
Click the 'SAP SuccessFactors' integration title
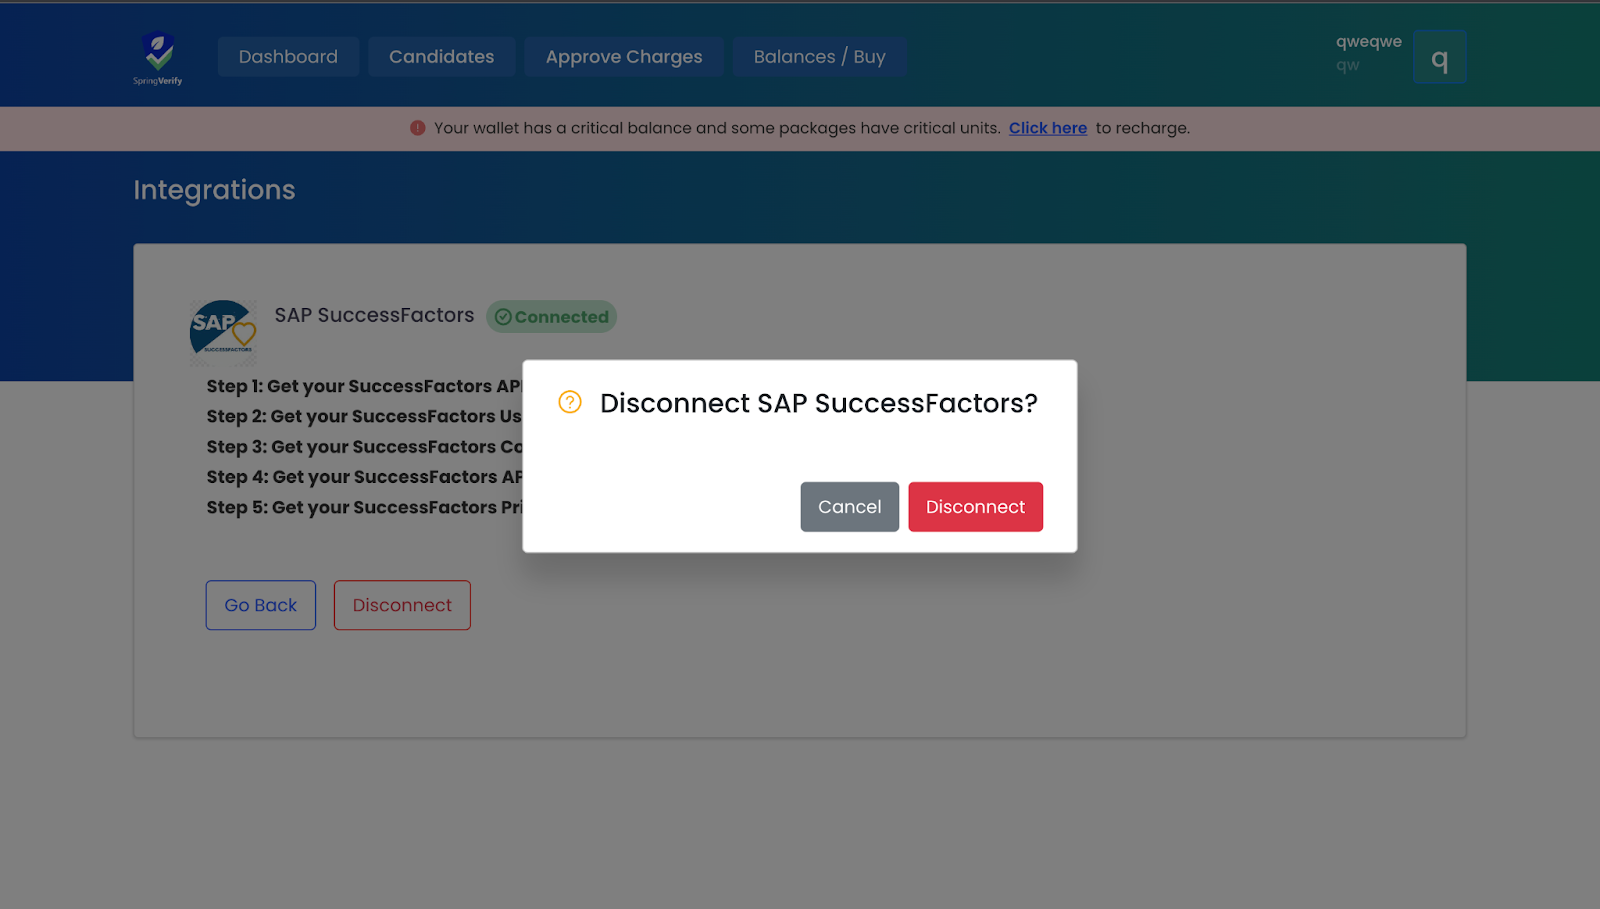coord(374,315)
